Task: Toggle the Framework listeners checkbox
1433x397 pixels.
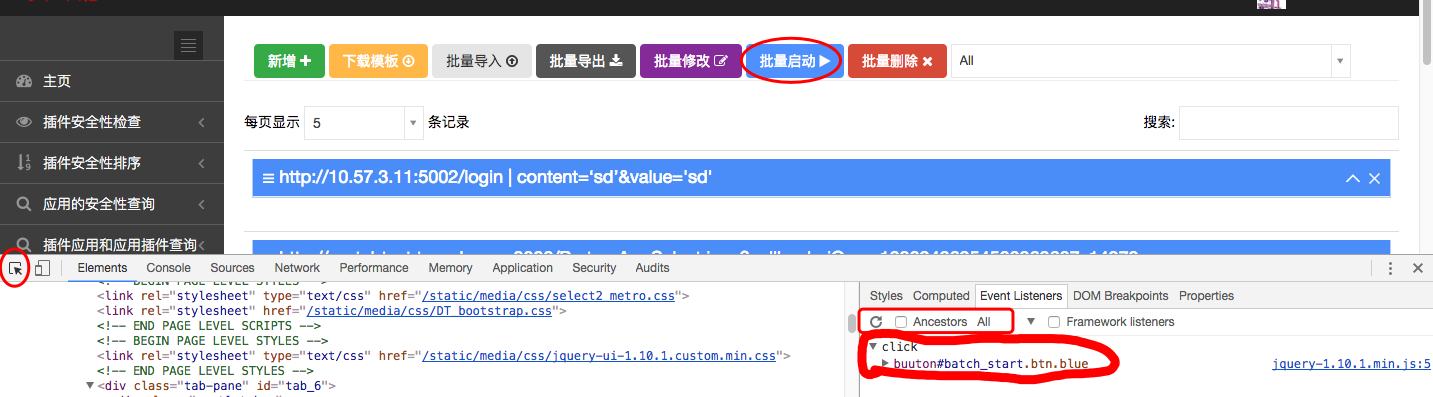Action: (1054, 322)
